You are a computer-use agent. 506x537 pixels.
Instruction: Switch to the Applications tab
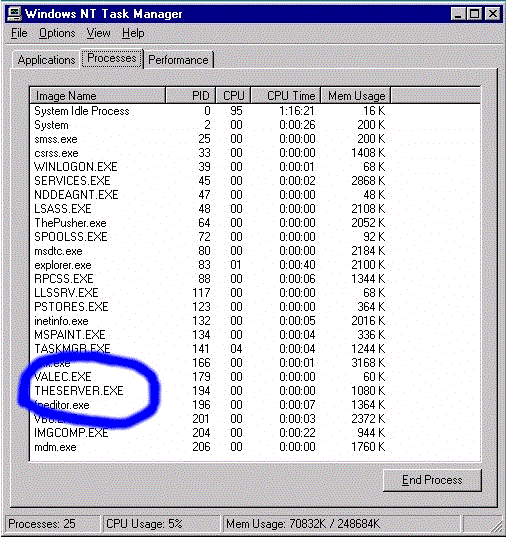(47, 60)
